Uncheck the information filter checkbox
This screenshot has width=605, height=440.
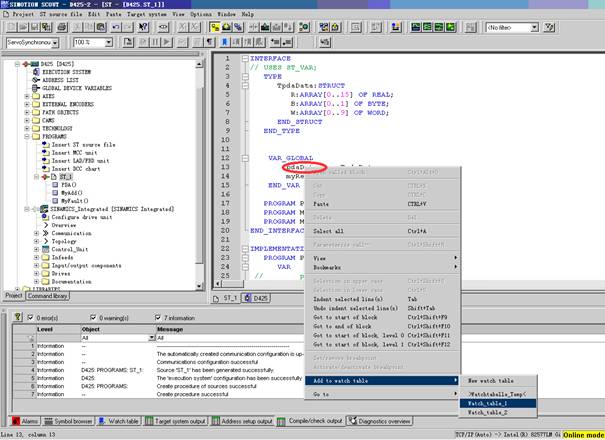pyautogui.click(x=159, y=317)
